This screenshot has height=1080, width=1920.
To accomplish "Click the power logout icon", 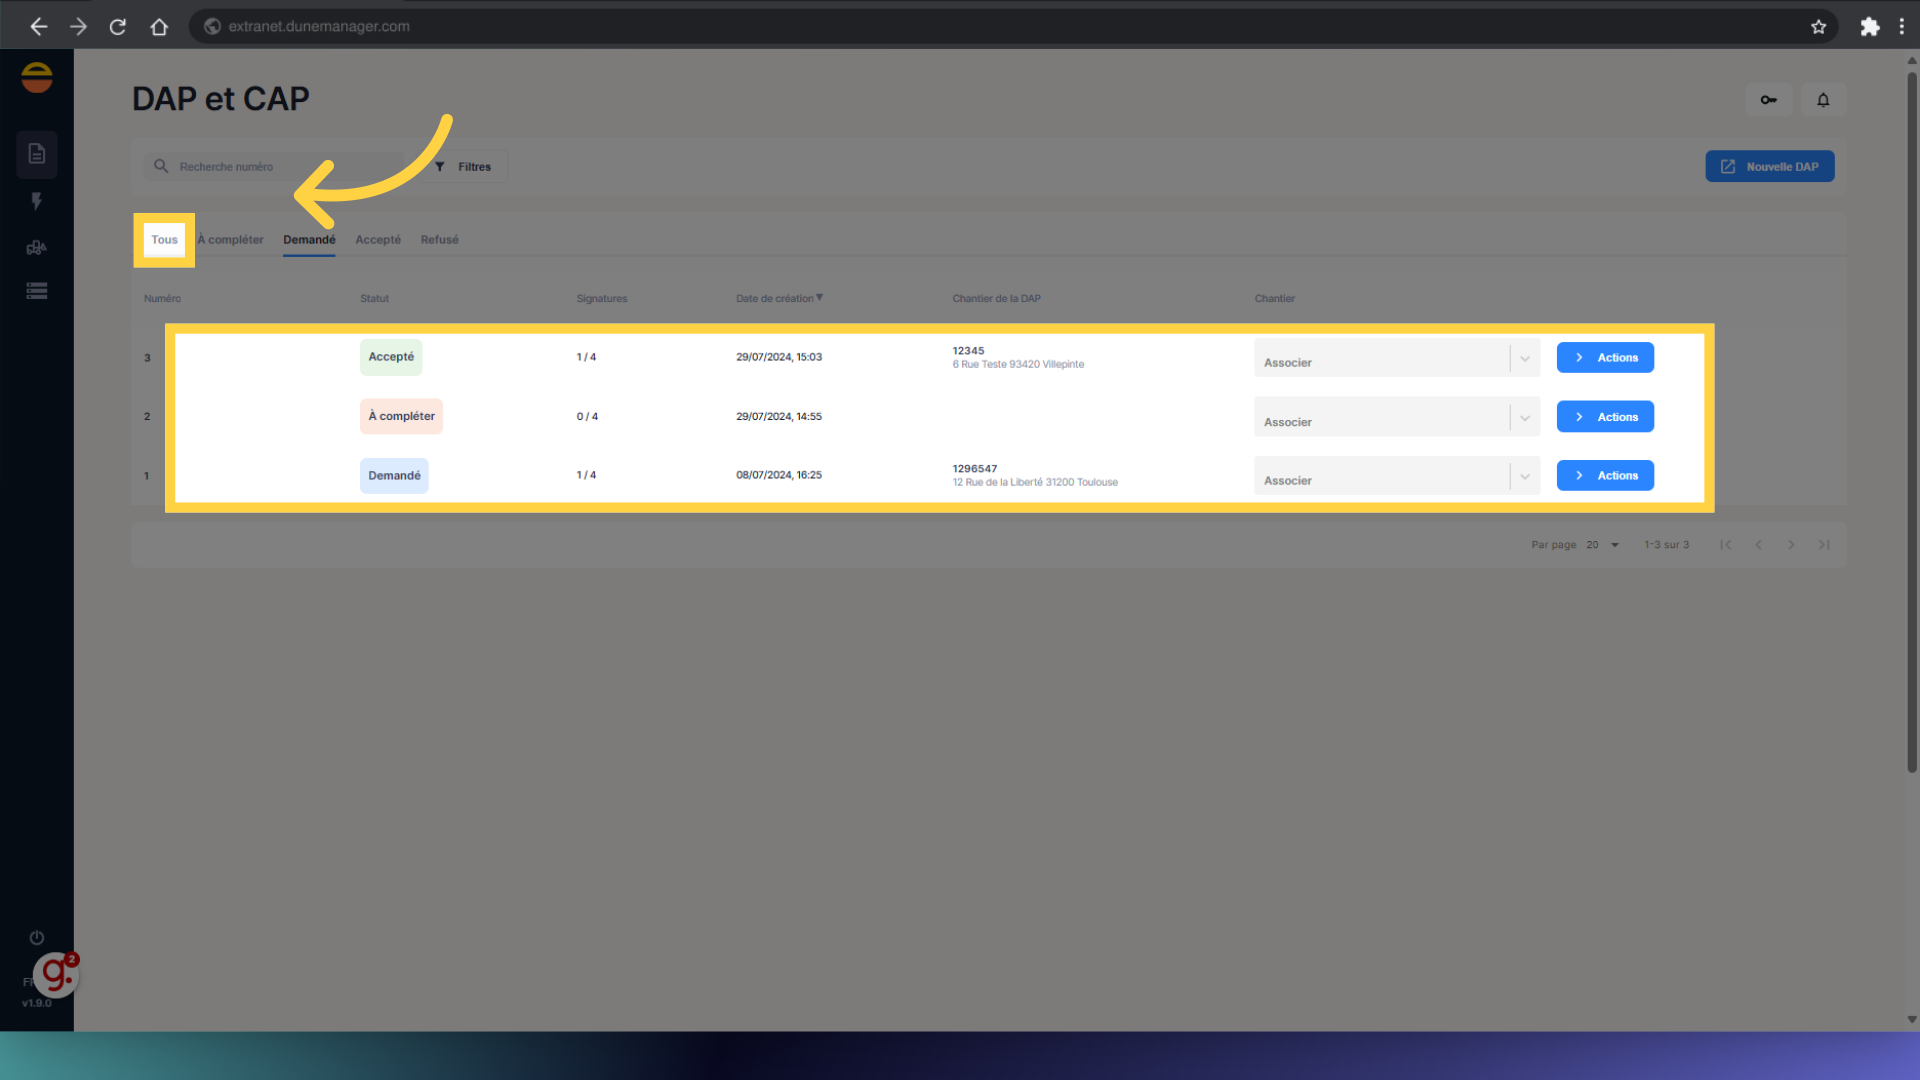I will click(x=37, y=938).
